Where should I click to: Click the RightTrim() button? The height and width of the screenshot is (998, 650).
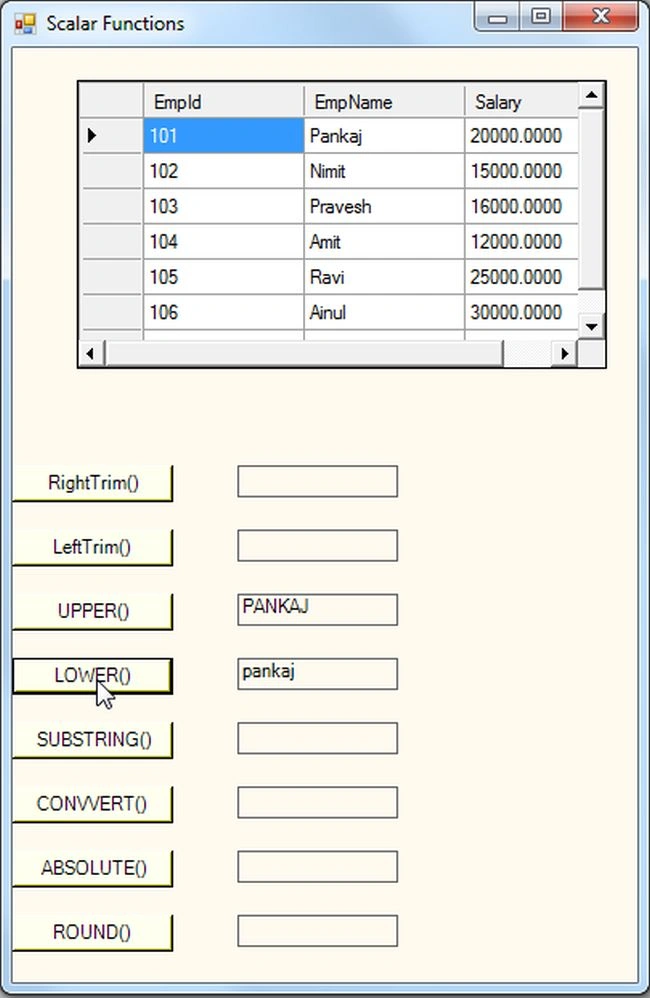pyautogui.click(x=92, y=483)
